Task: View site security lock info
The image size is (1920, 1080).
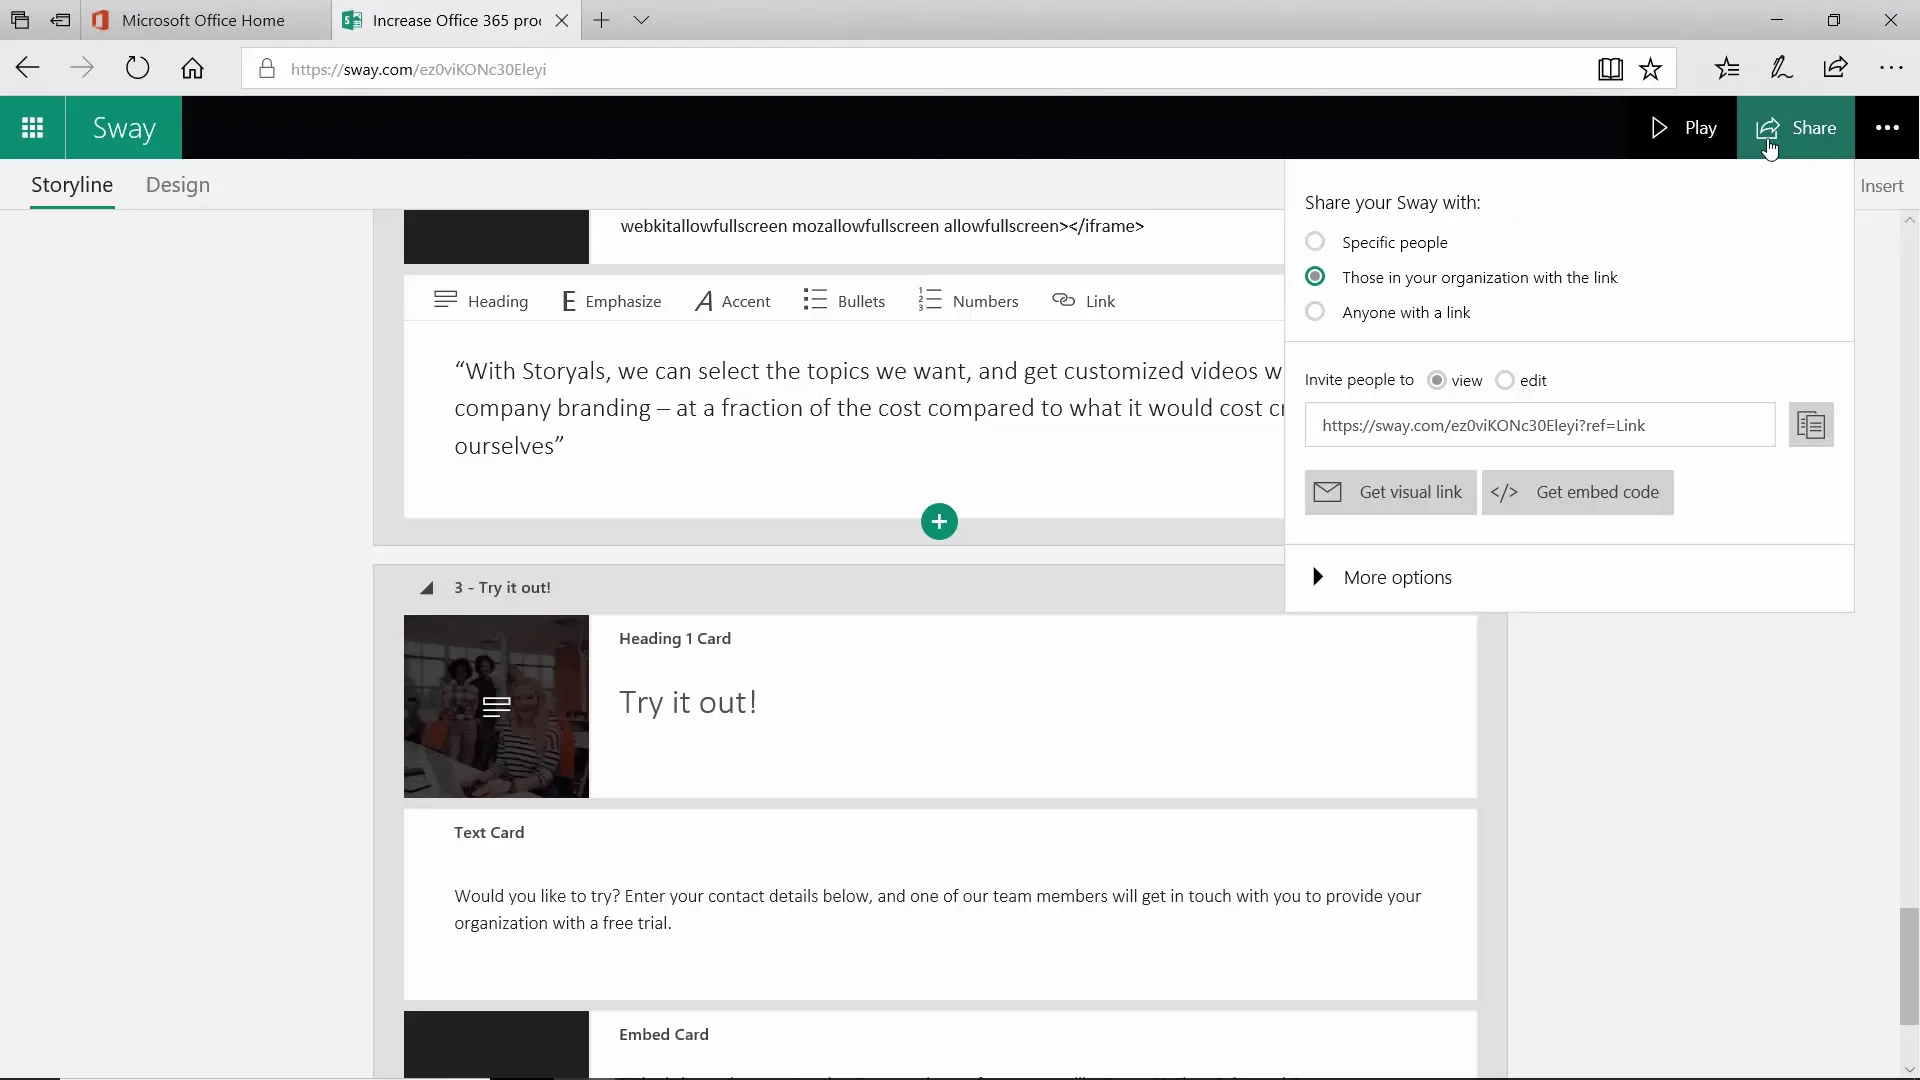Action: click(266, 68)
